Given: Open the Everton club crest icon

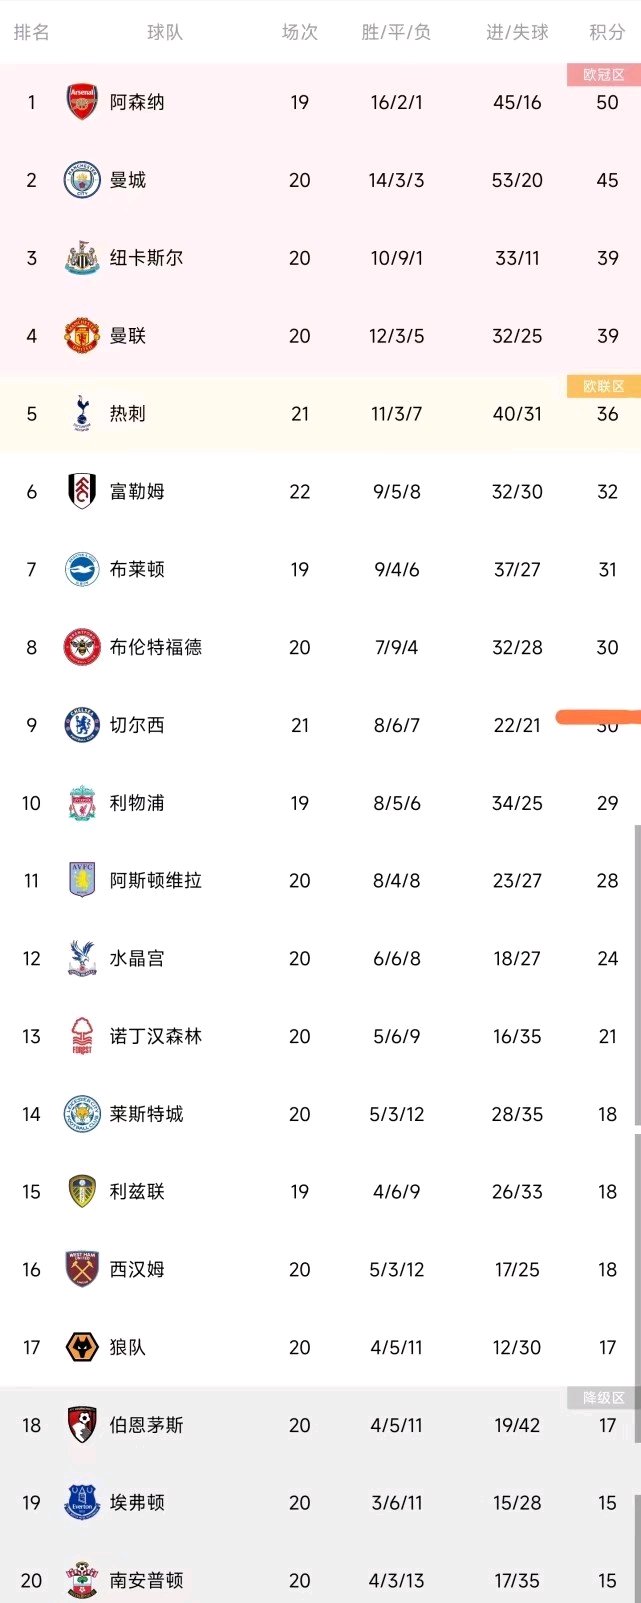Looking at the screenshot, I should [x=82, y=1503].
